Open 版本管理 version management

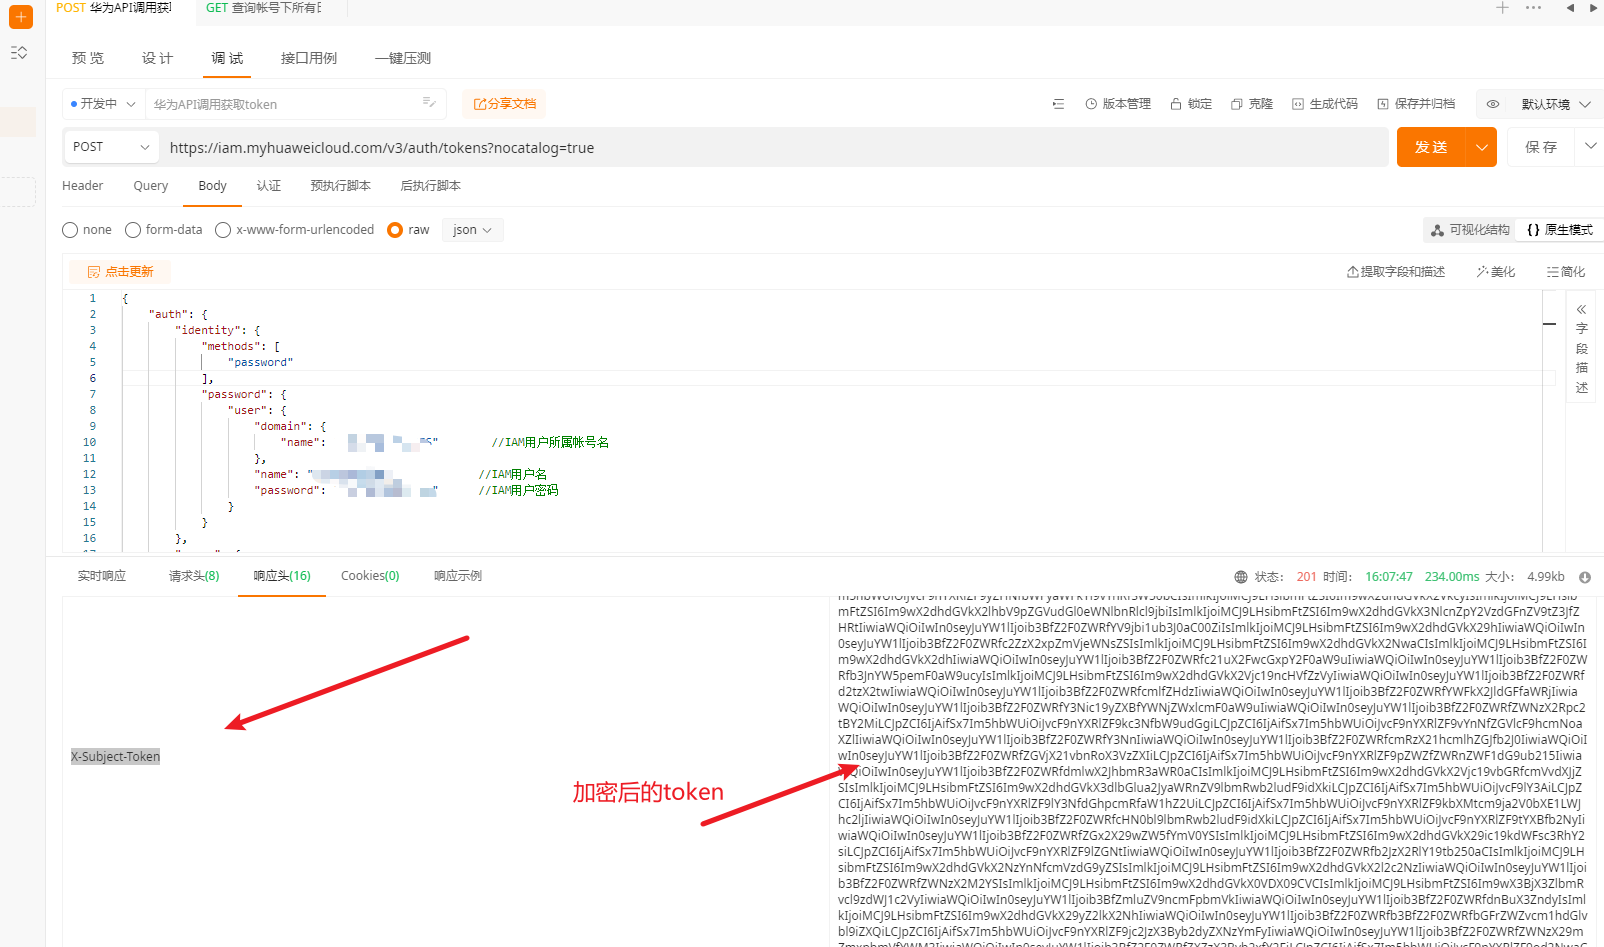point(1118,104)
